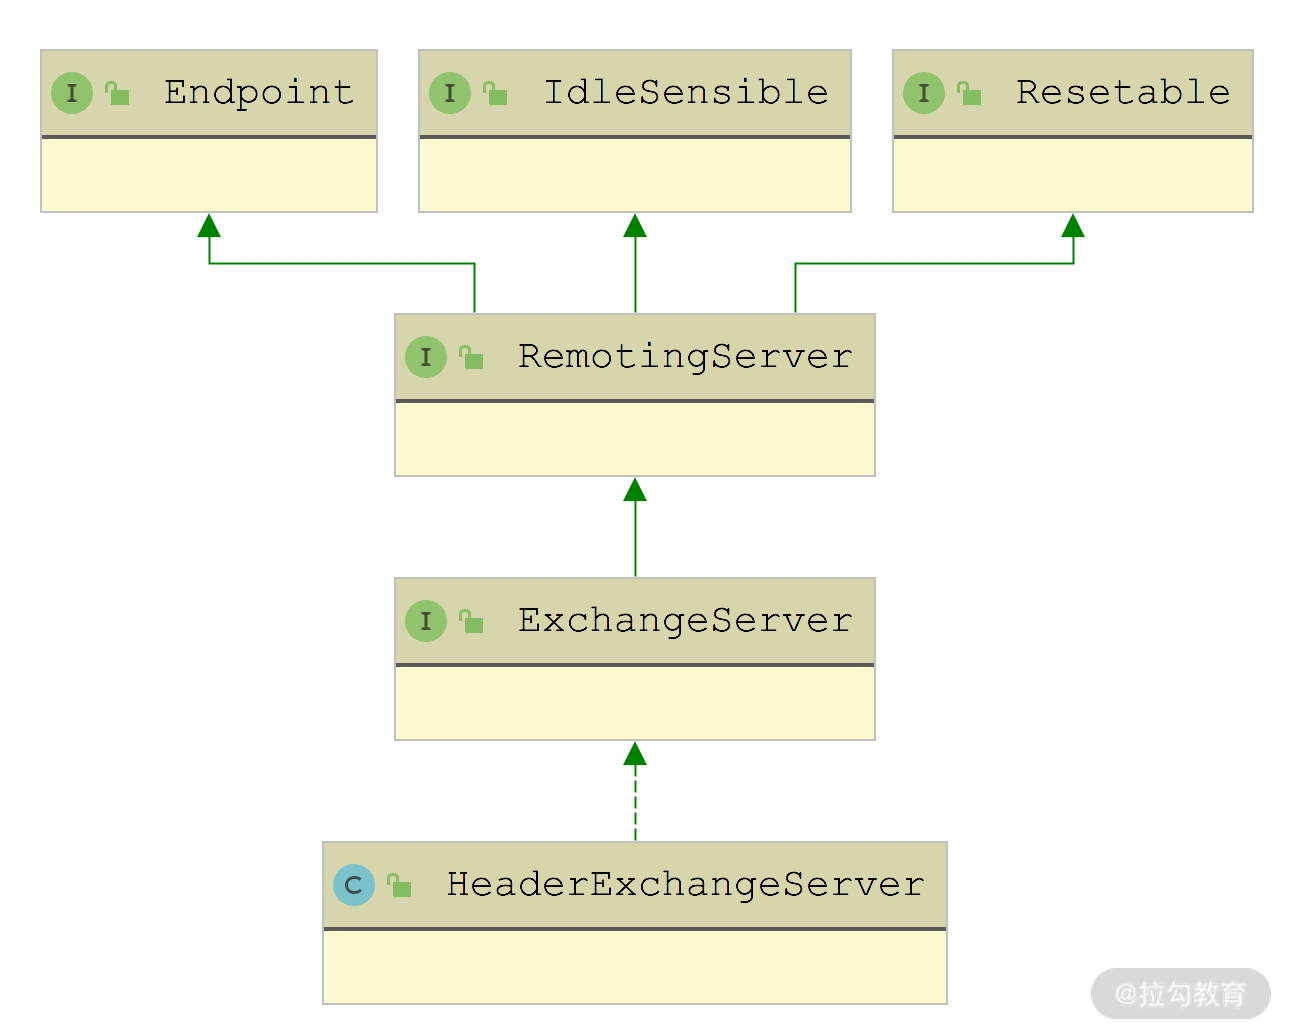Click the empty body compartment of ExchangeServer
The width and height of the screenshot is (1290, 1036).
coord(635,703)
